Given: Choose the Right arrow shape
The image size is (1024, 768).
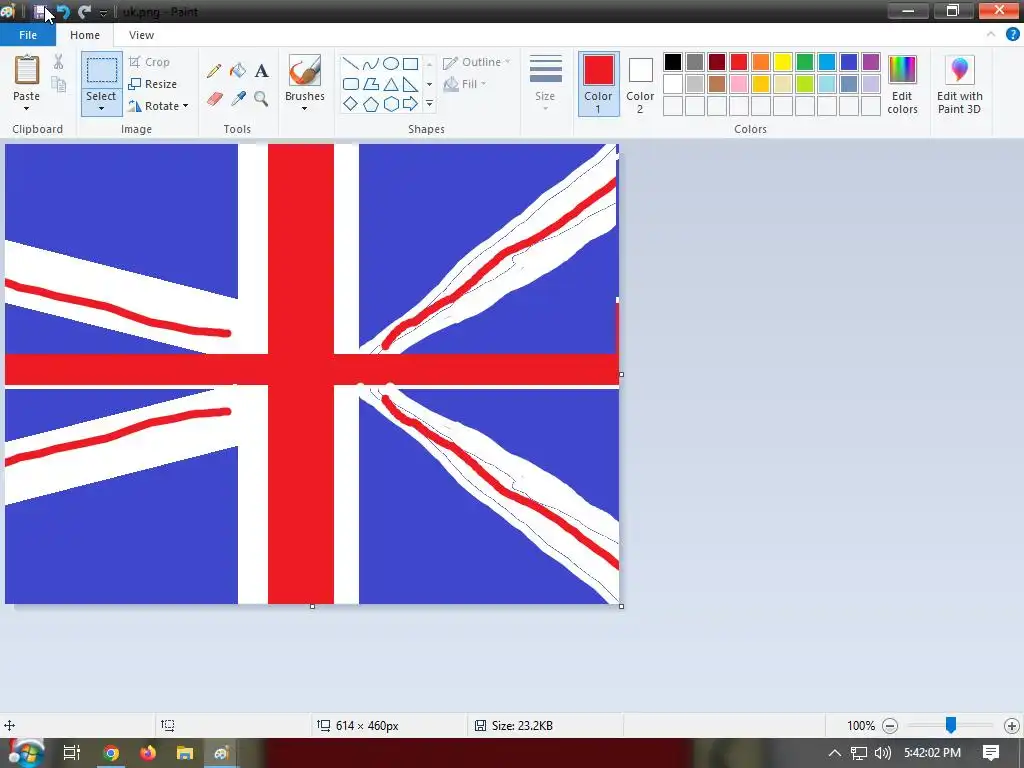Looking at the screenshot, I should point(410,104).
